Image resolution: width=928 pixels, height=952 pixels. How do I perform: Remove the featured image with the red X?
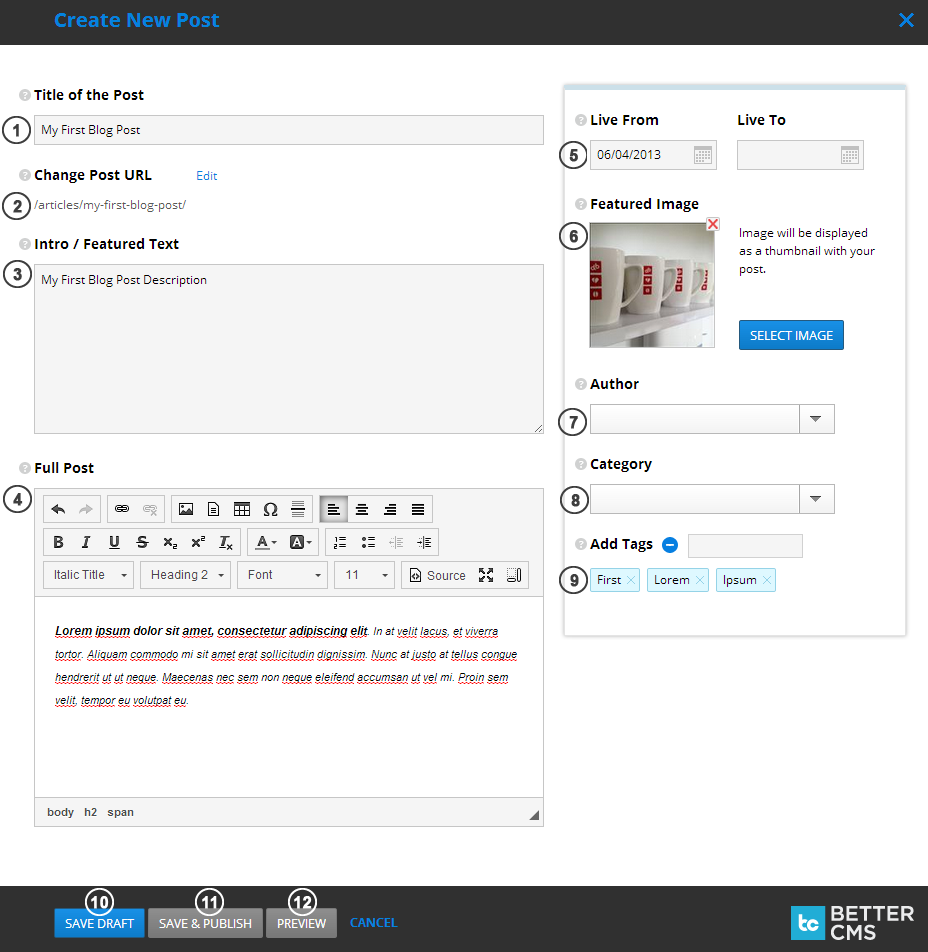tap(712, 224)
